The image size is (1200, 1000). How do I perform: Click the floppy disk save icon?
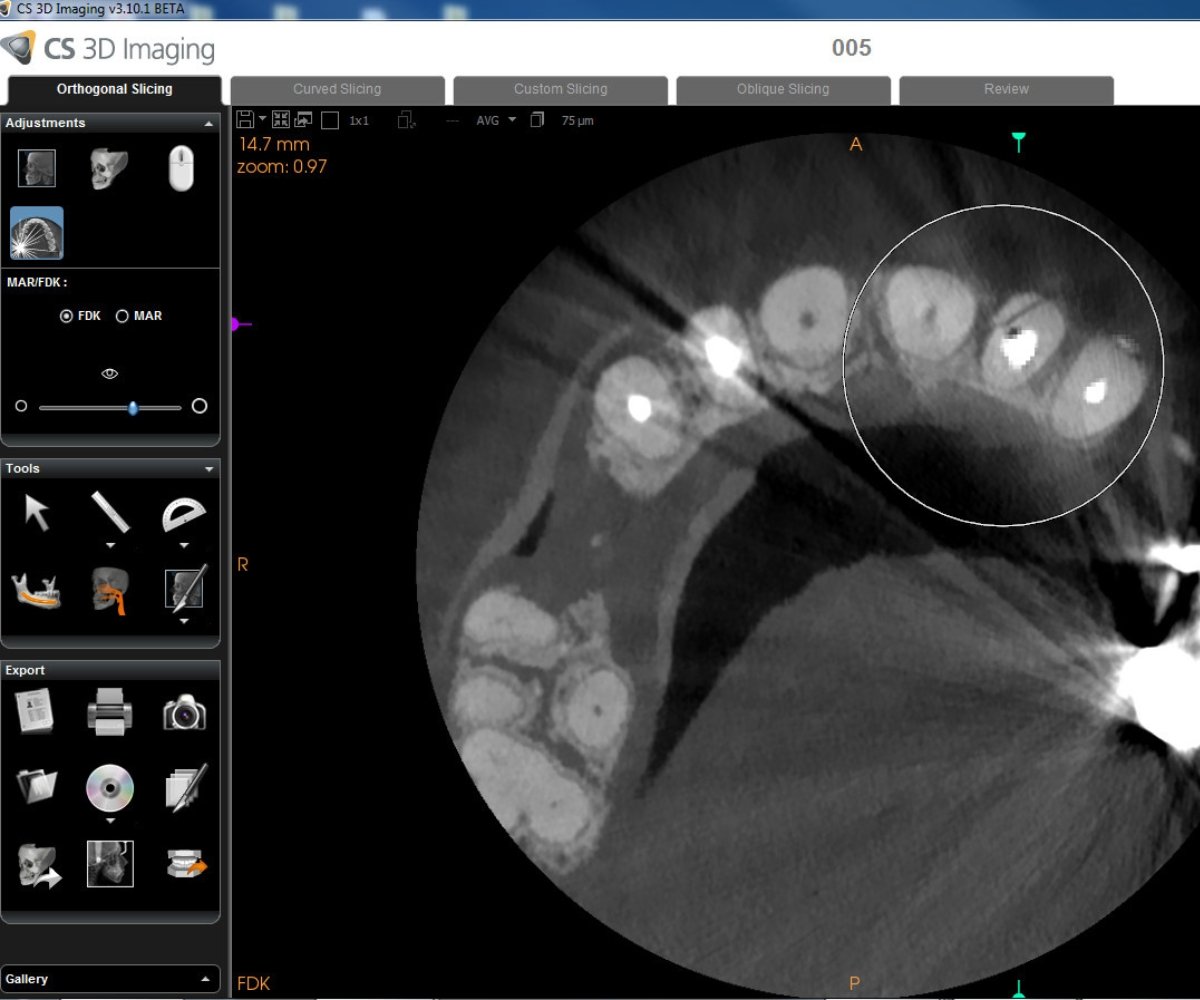[245, 120]
